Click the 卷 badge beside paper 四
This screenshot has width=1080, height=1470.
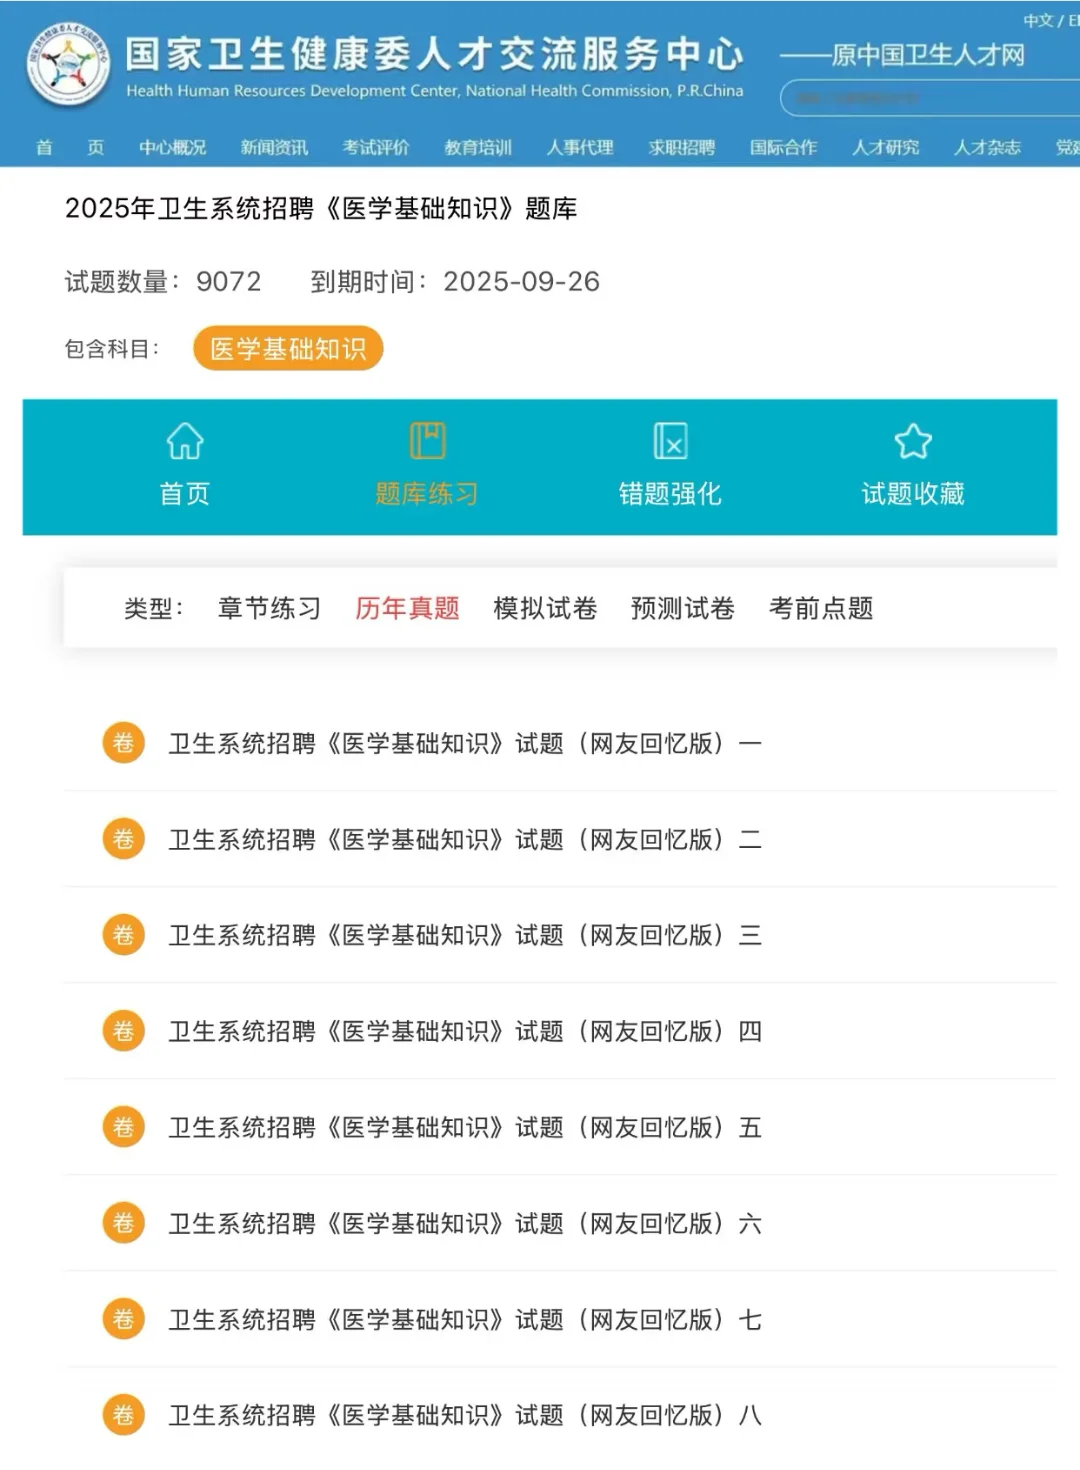(123, 1031)
